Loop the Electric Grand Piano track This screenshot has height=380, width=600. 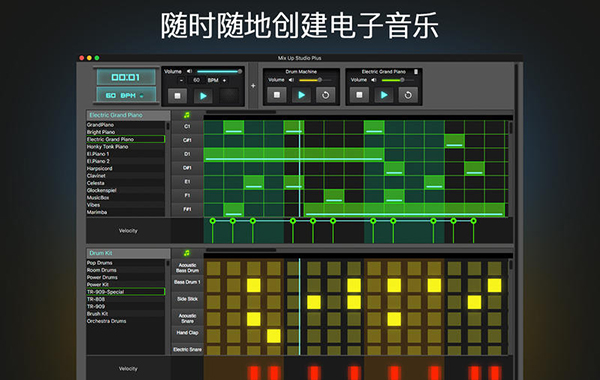pyautogui.click(x=408, y=95)
